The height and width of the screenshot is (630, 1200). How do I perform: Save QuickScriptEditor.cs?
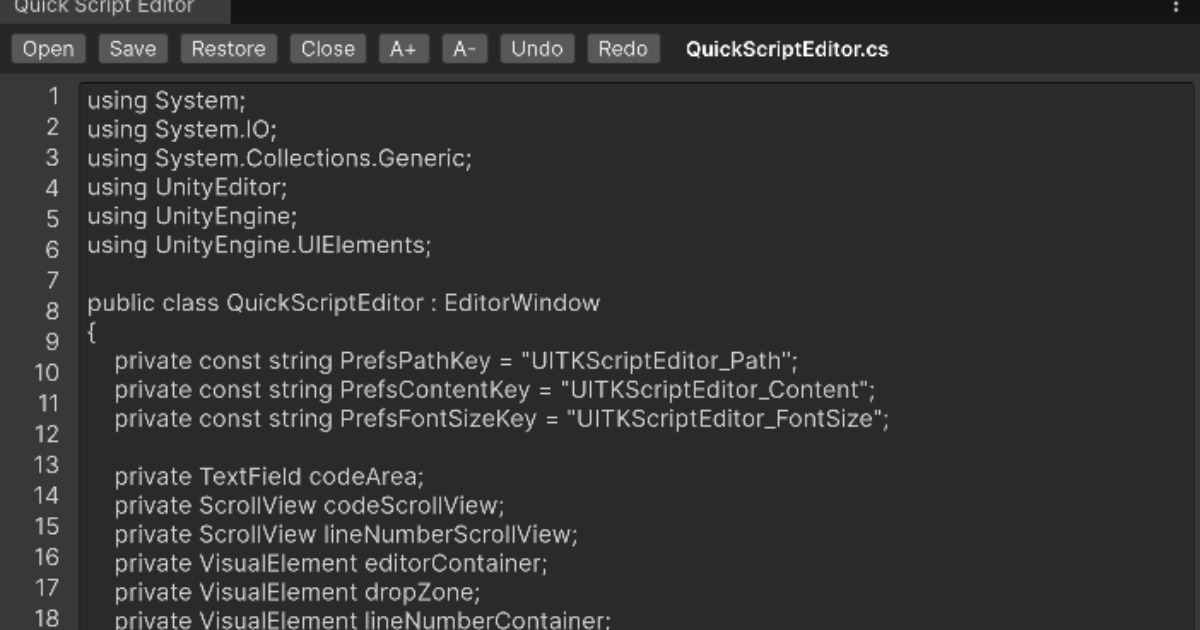(x=133, y=48)
